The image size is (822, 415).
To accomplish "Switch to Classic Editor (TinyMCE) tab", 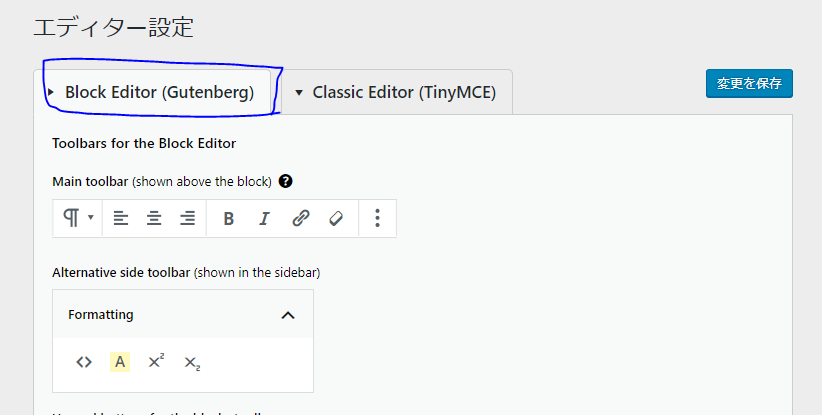I will click(x=397, y=92).
